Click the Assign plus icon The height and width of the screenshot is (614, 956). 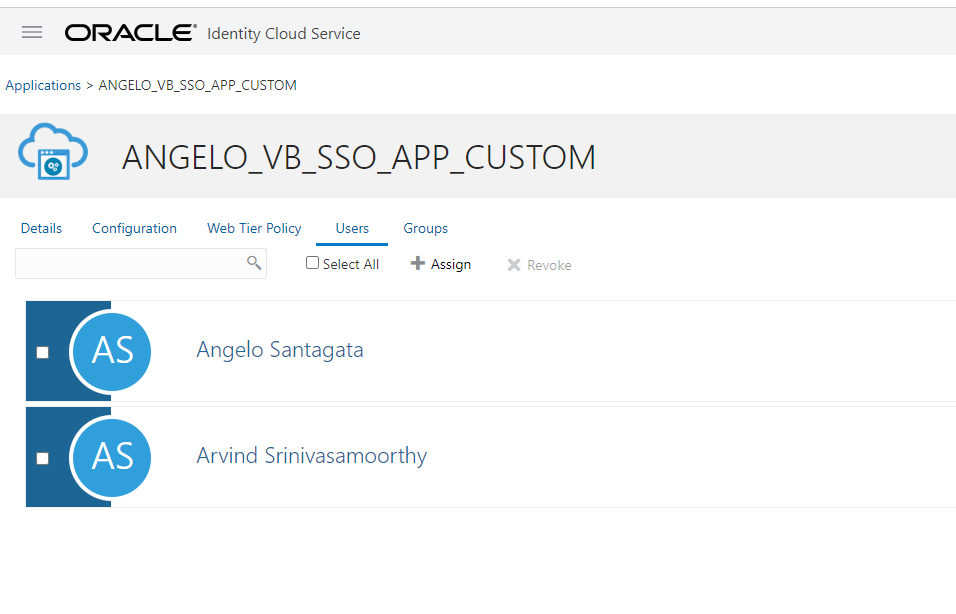418,263
